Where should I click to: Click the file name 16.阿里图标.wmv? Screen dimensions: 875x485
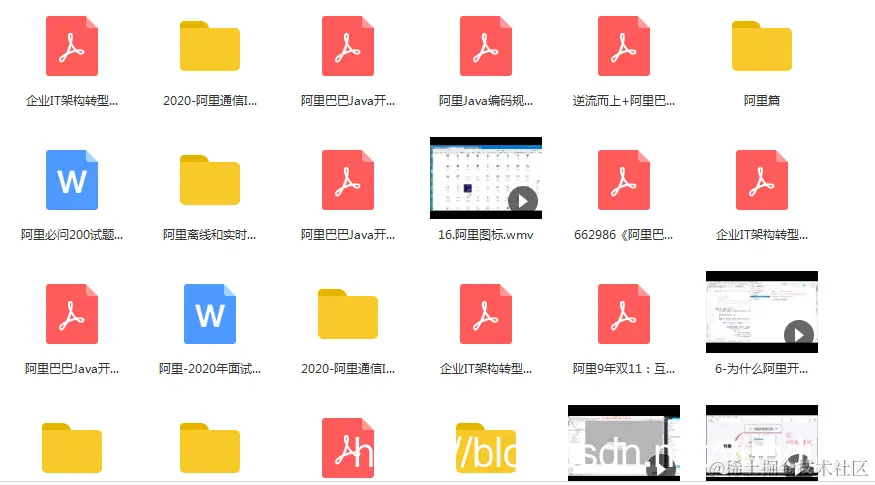pos(485,235)
